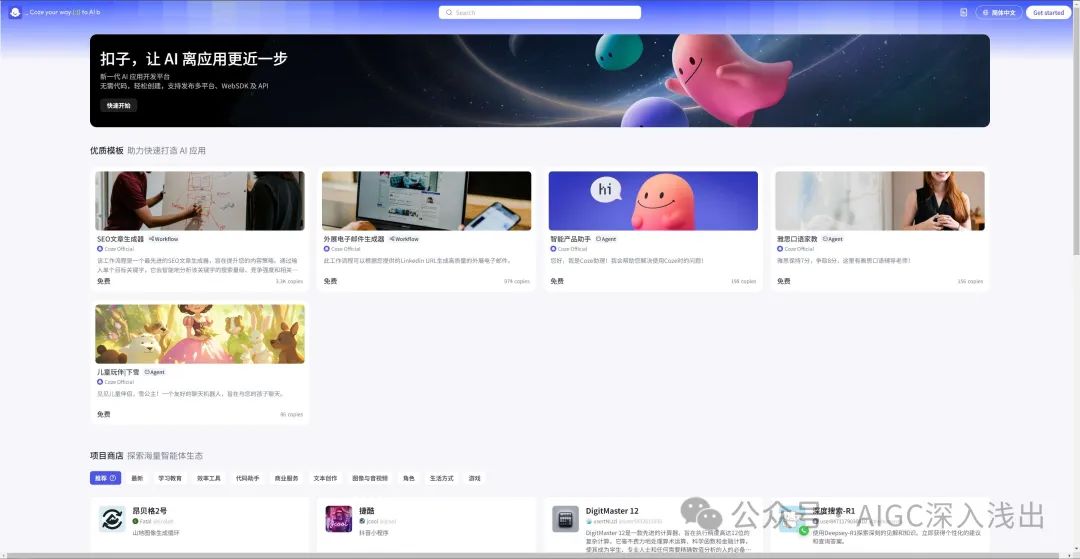Image resolution: width=1080 pixels, height=559 pixels.
Task: Select the 商业服务 category tab
Action: pyautogui.click(x=287, y=478)
